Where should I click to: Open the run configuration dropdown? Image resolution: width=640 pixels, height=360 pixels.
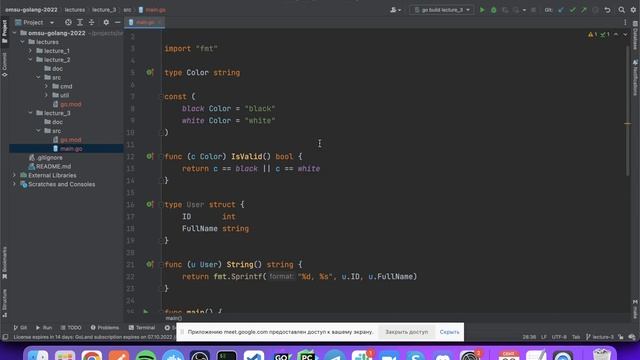pyautogui.click(x=442, y=10)
